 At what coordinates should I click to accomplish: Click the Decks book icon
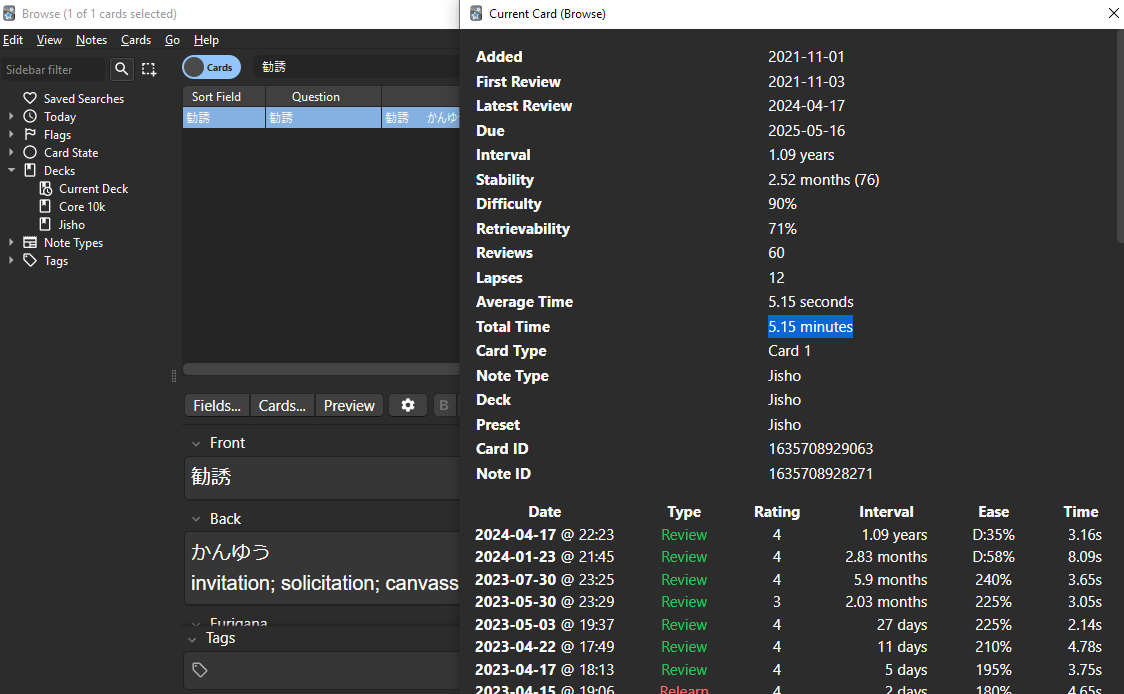point(30,170)
